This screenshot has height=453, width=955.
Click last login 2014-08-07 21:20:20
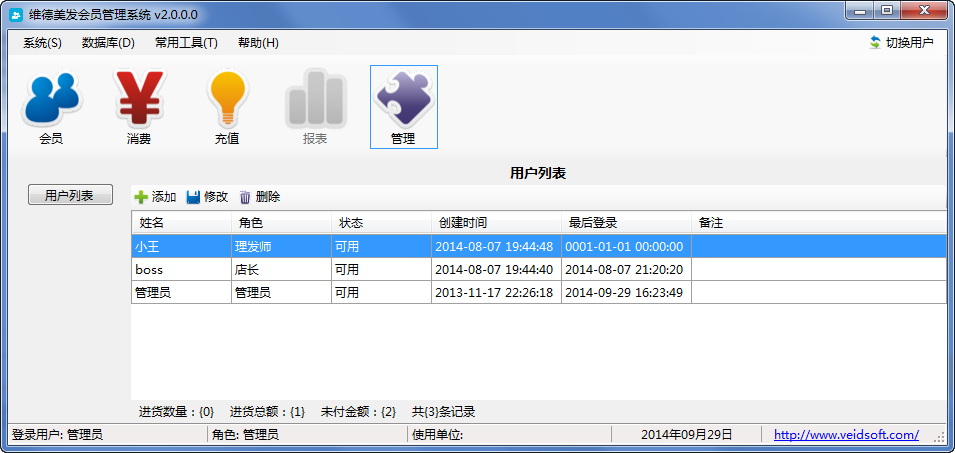pyautogui.click(x=626, y=270)
